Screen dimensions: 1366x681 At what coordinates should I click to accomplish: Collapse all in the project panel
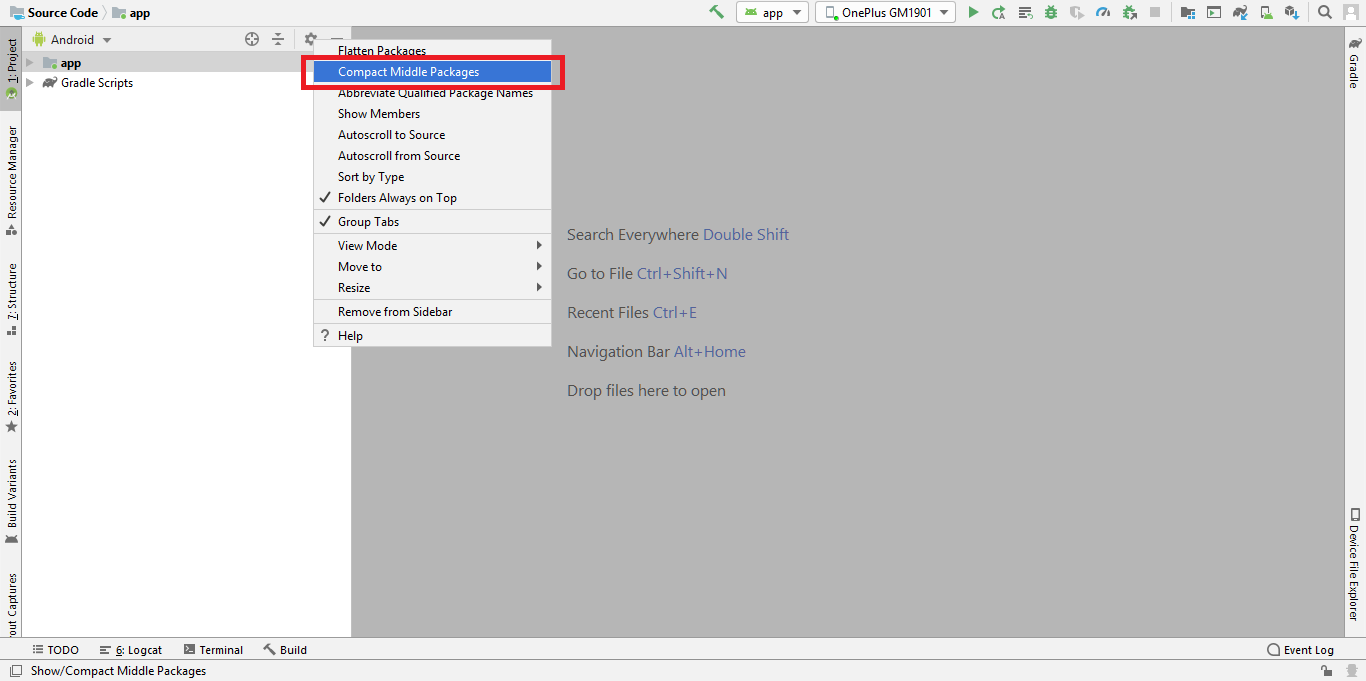pos(278,39)
